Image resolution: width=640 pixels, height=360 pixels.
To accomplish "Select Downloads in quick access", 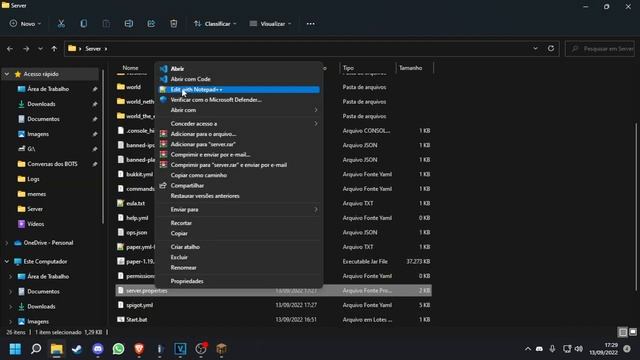I will (x=41, y=104).
